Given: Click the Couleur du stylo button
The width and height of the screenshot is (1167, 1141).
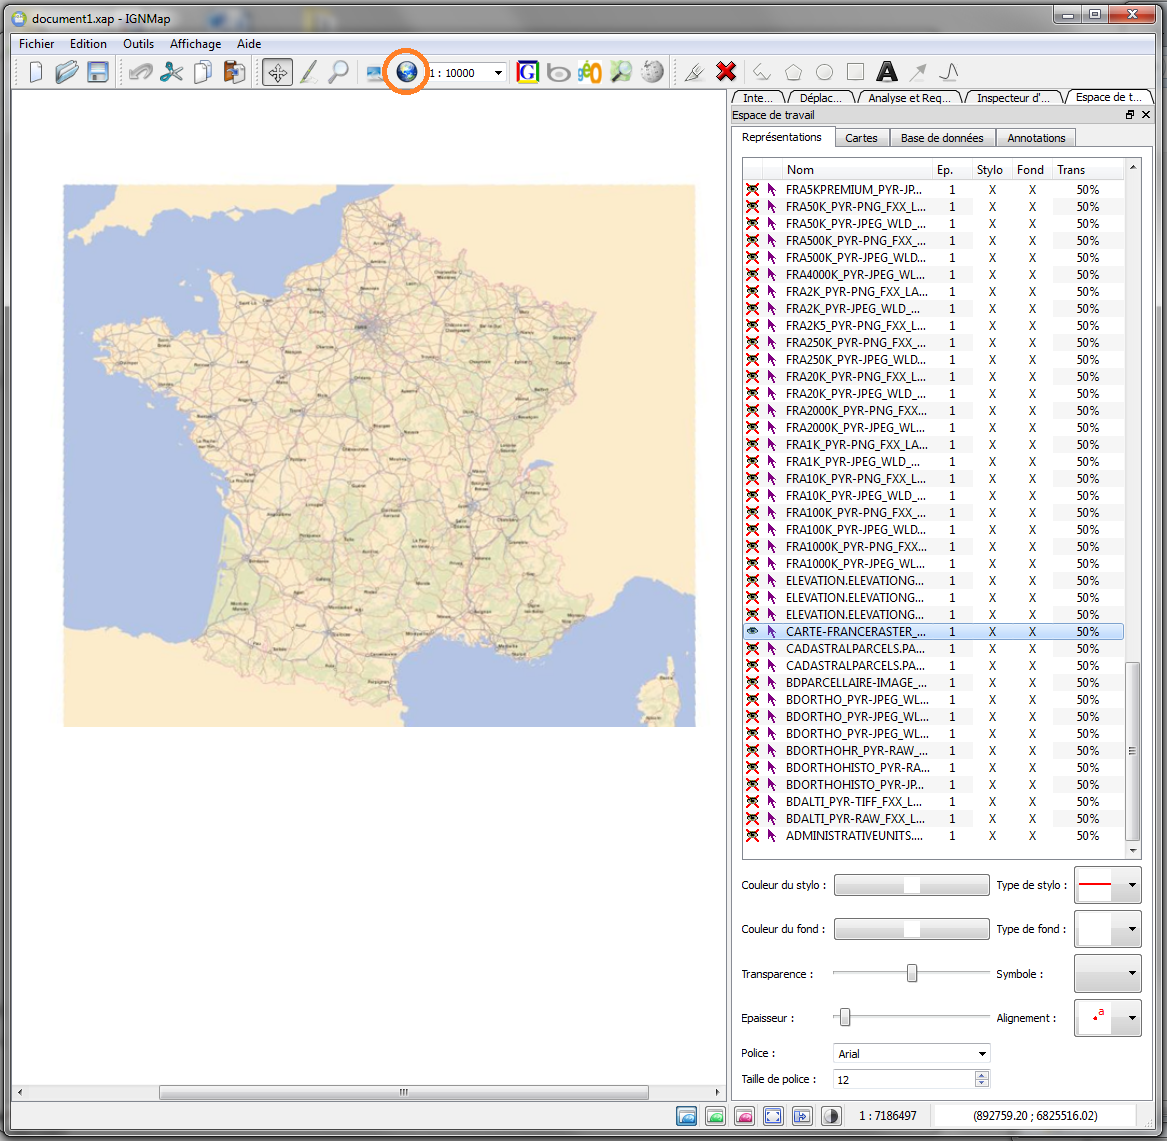Looking at the screenshot, I should (x=911, y=885).
